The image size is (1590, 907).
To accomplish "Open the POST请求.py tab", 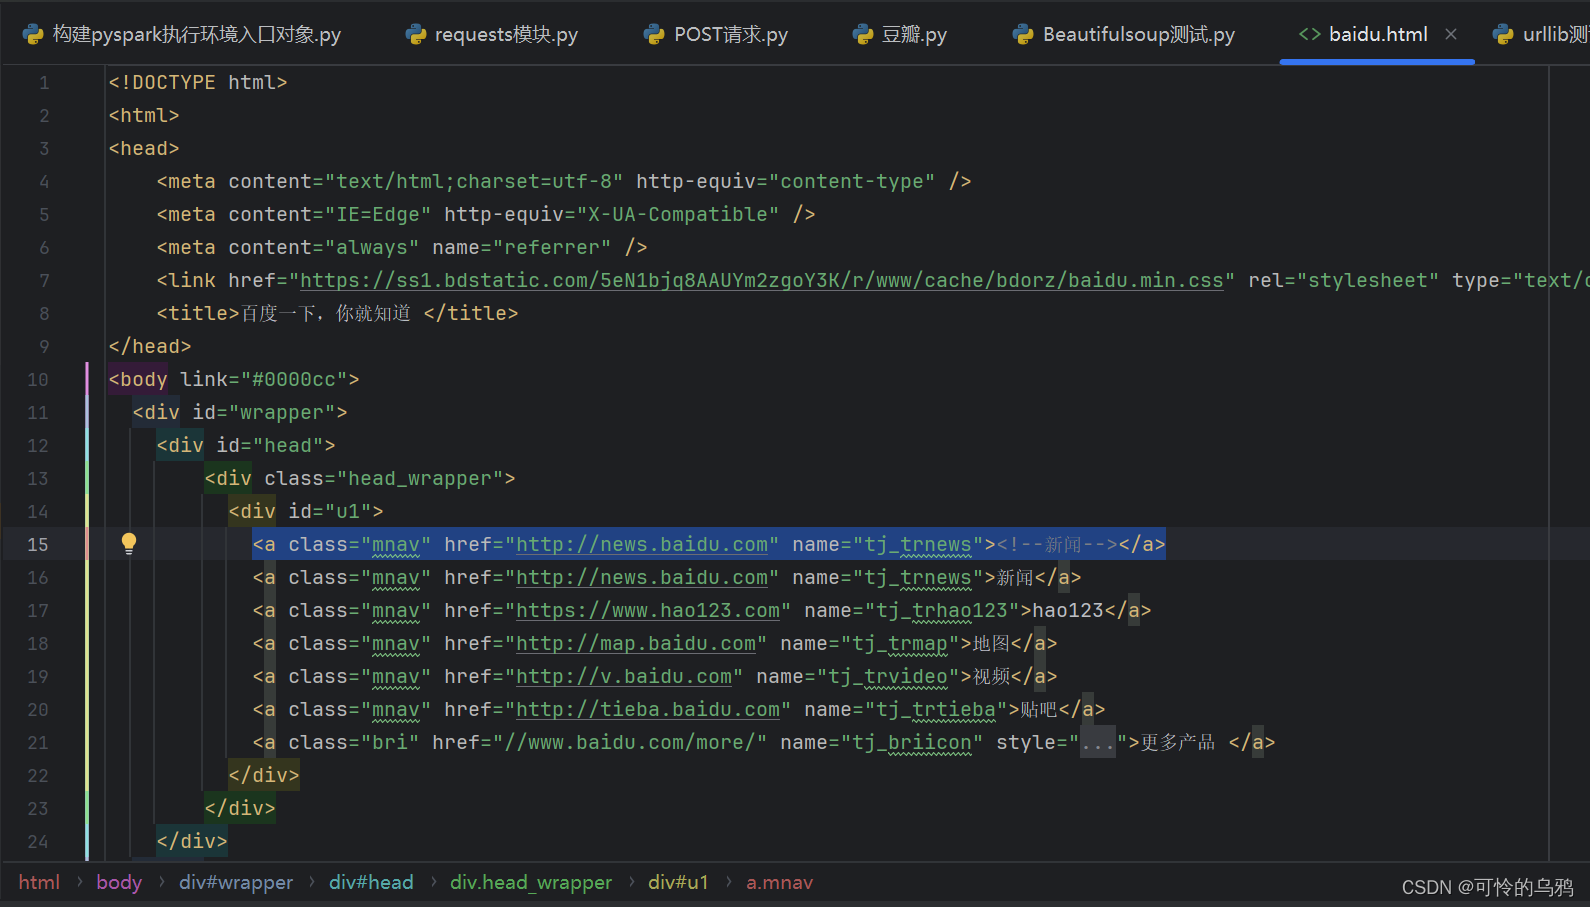I will 716,35.
